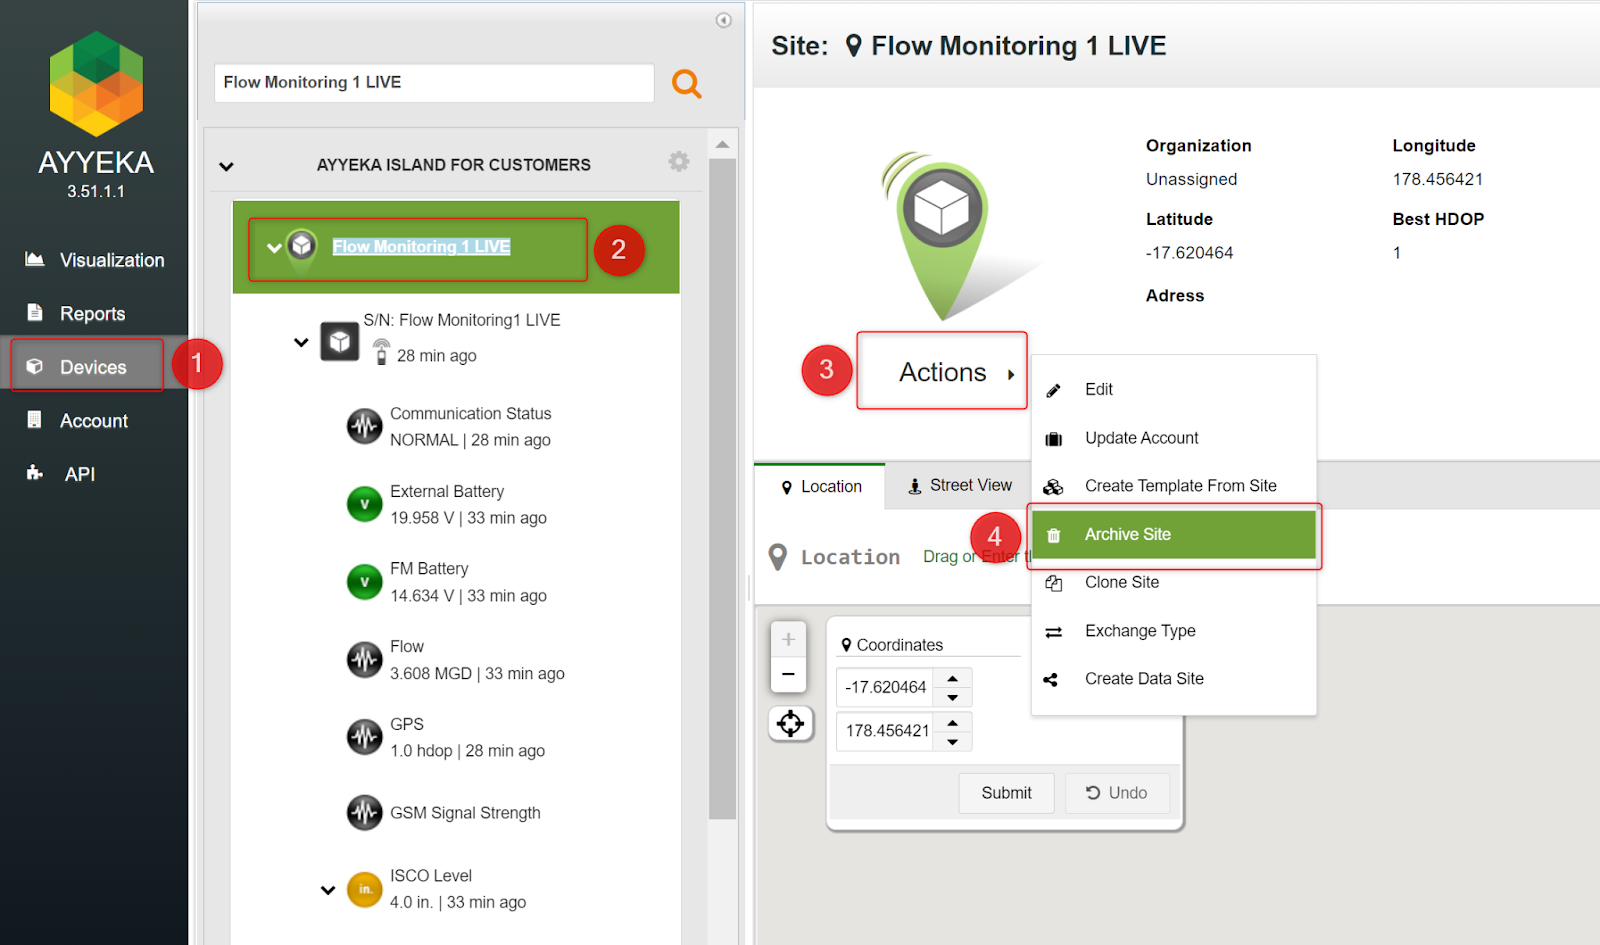Image resolution: width=1600 pixels, height=945 pixels.
Task: Click the large green site location marker image
Action: coord(940,236)
